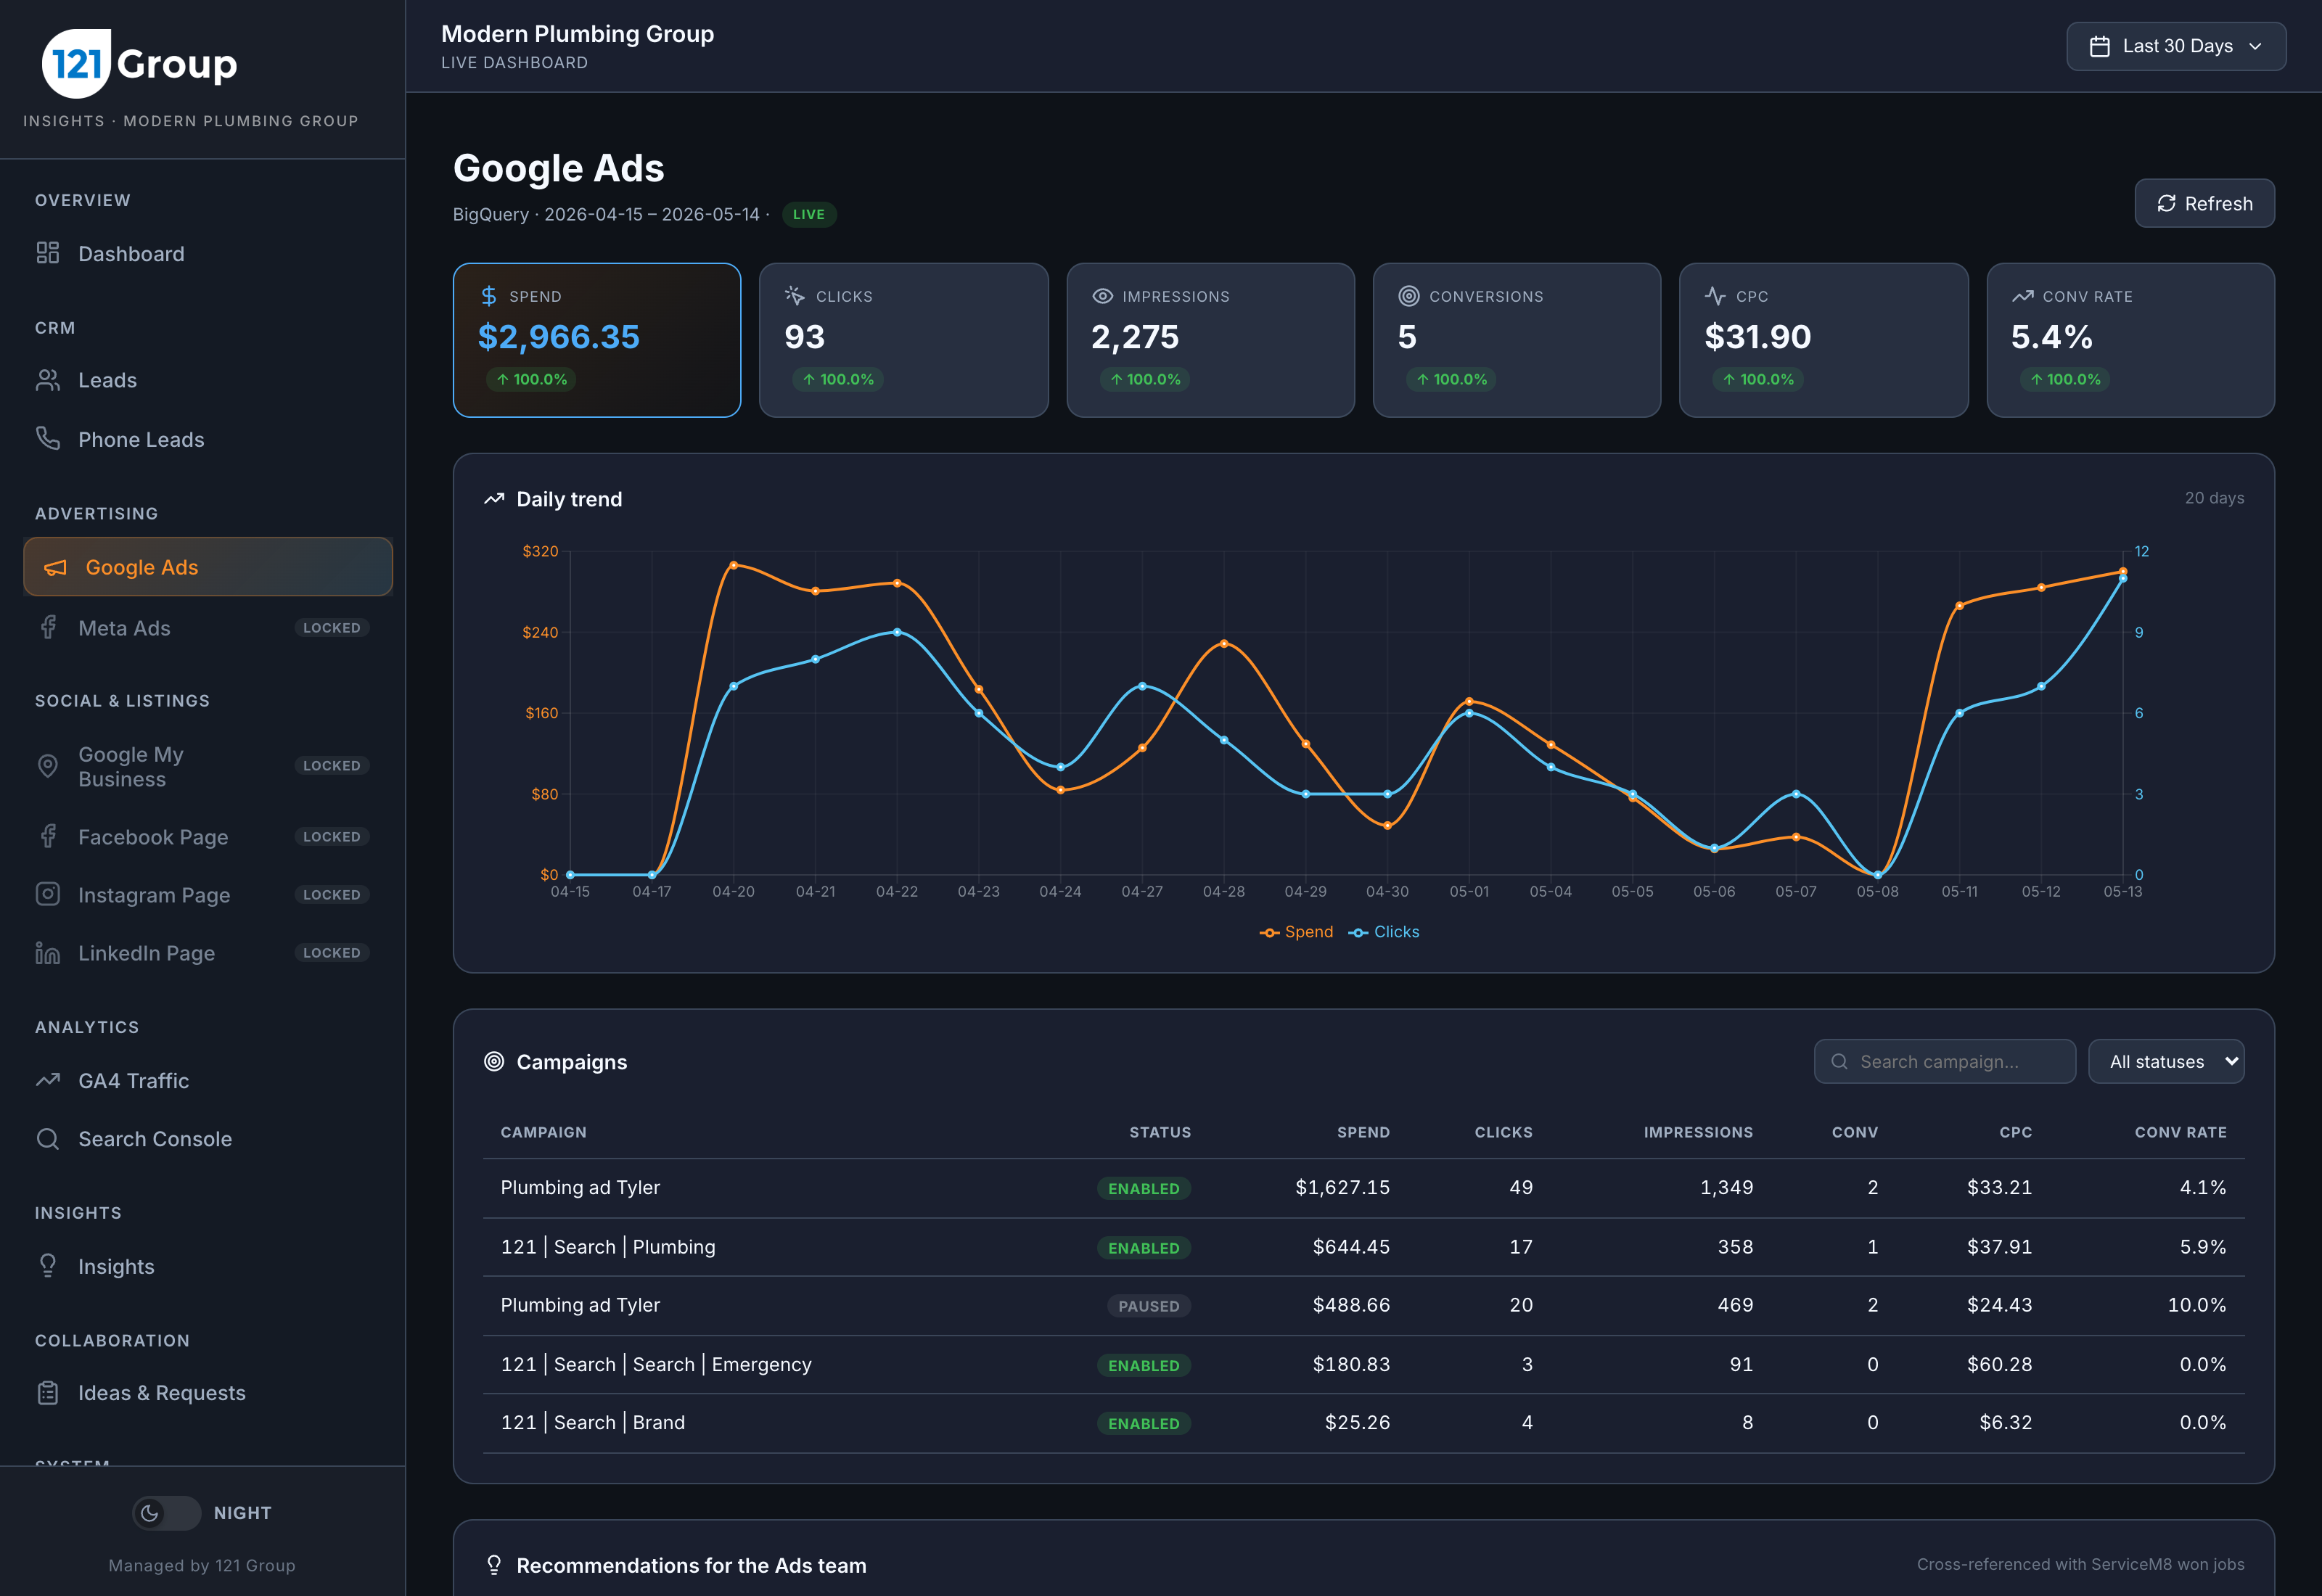Click the Campaigns target icon

coord(494,1061)
